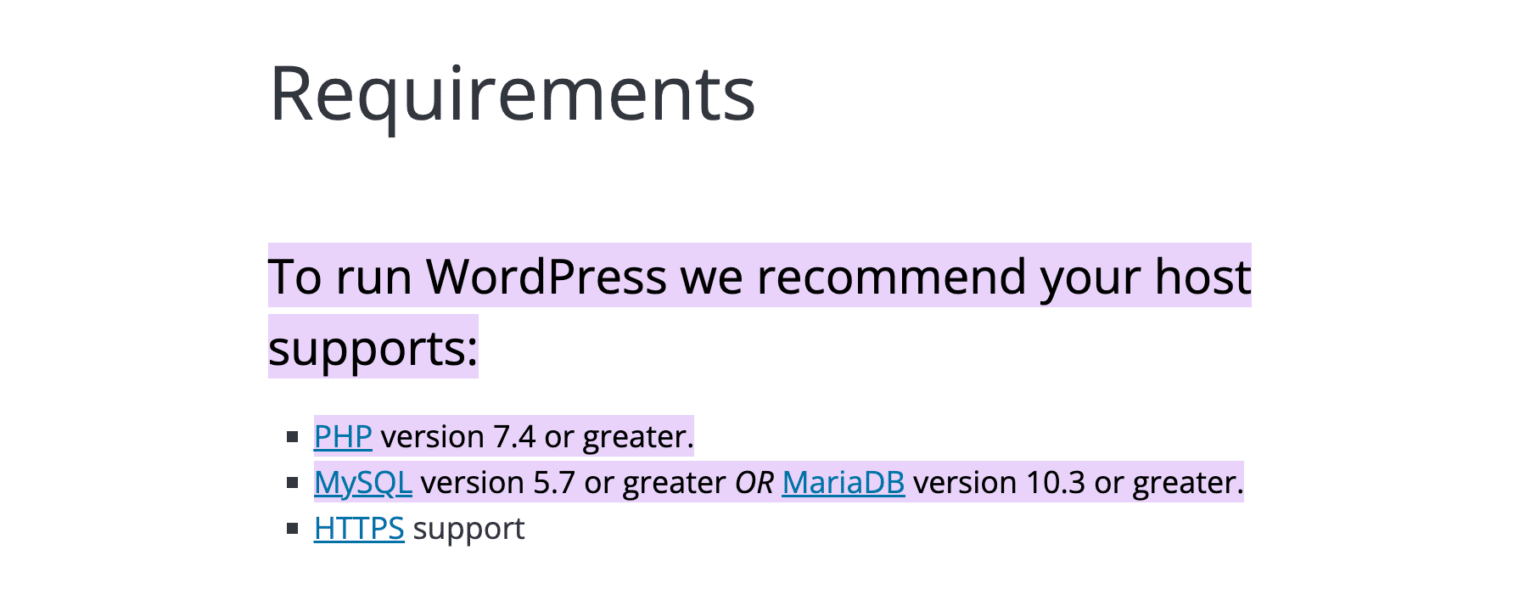1536x589 pixels.
Task: Click the bullet before the PHP item
Action: pyautogui.click(x=293, y=437)
